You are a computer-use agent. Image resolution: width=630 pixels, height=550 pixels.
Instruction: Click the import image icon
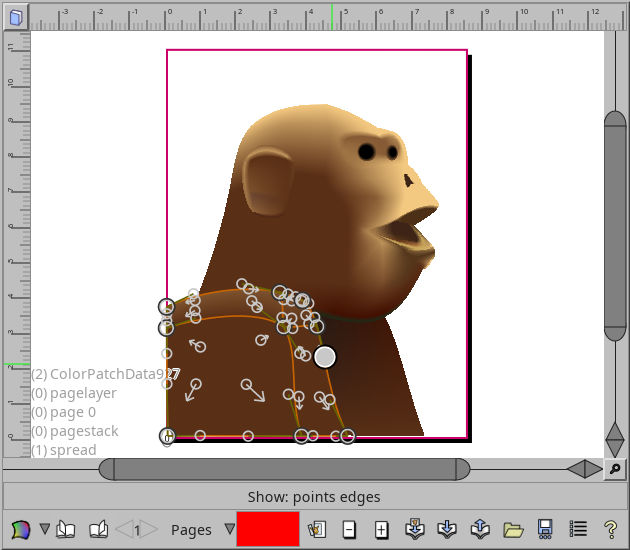pos(415,529)
